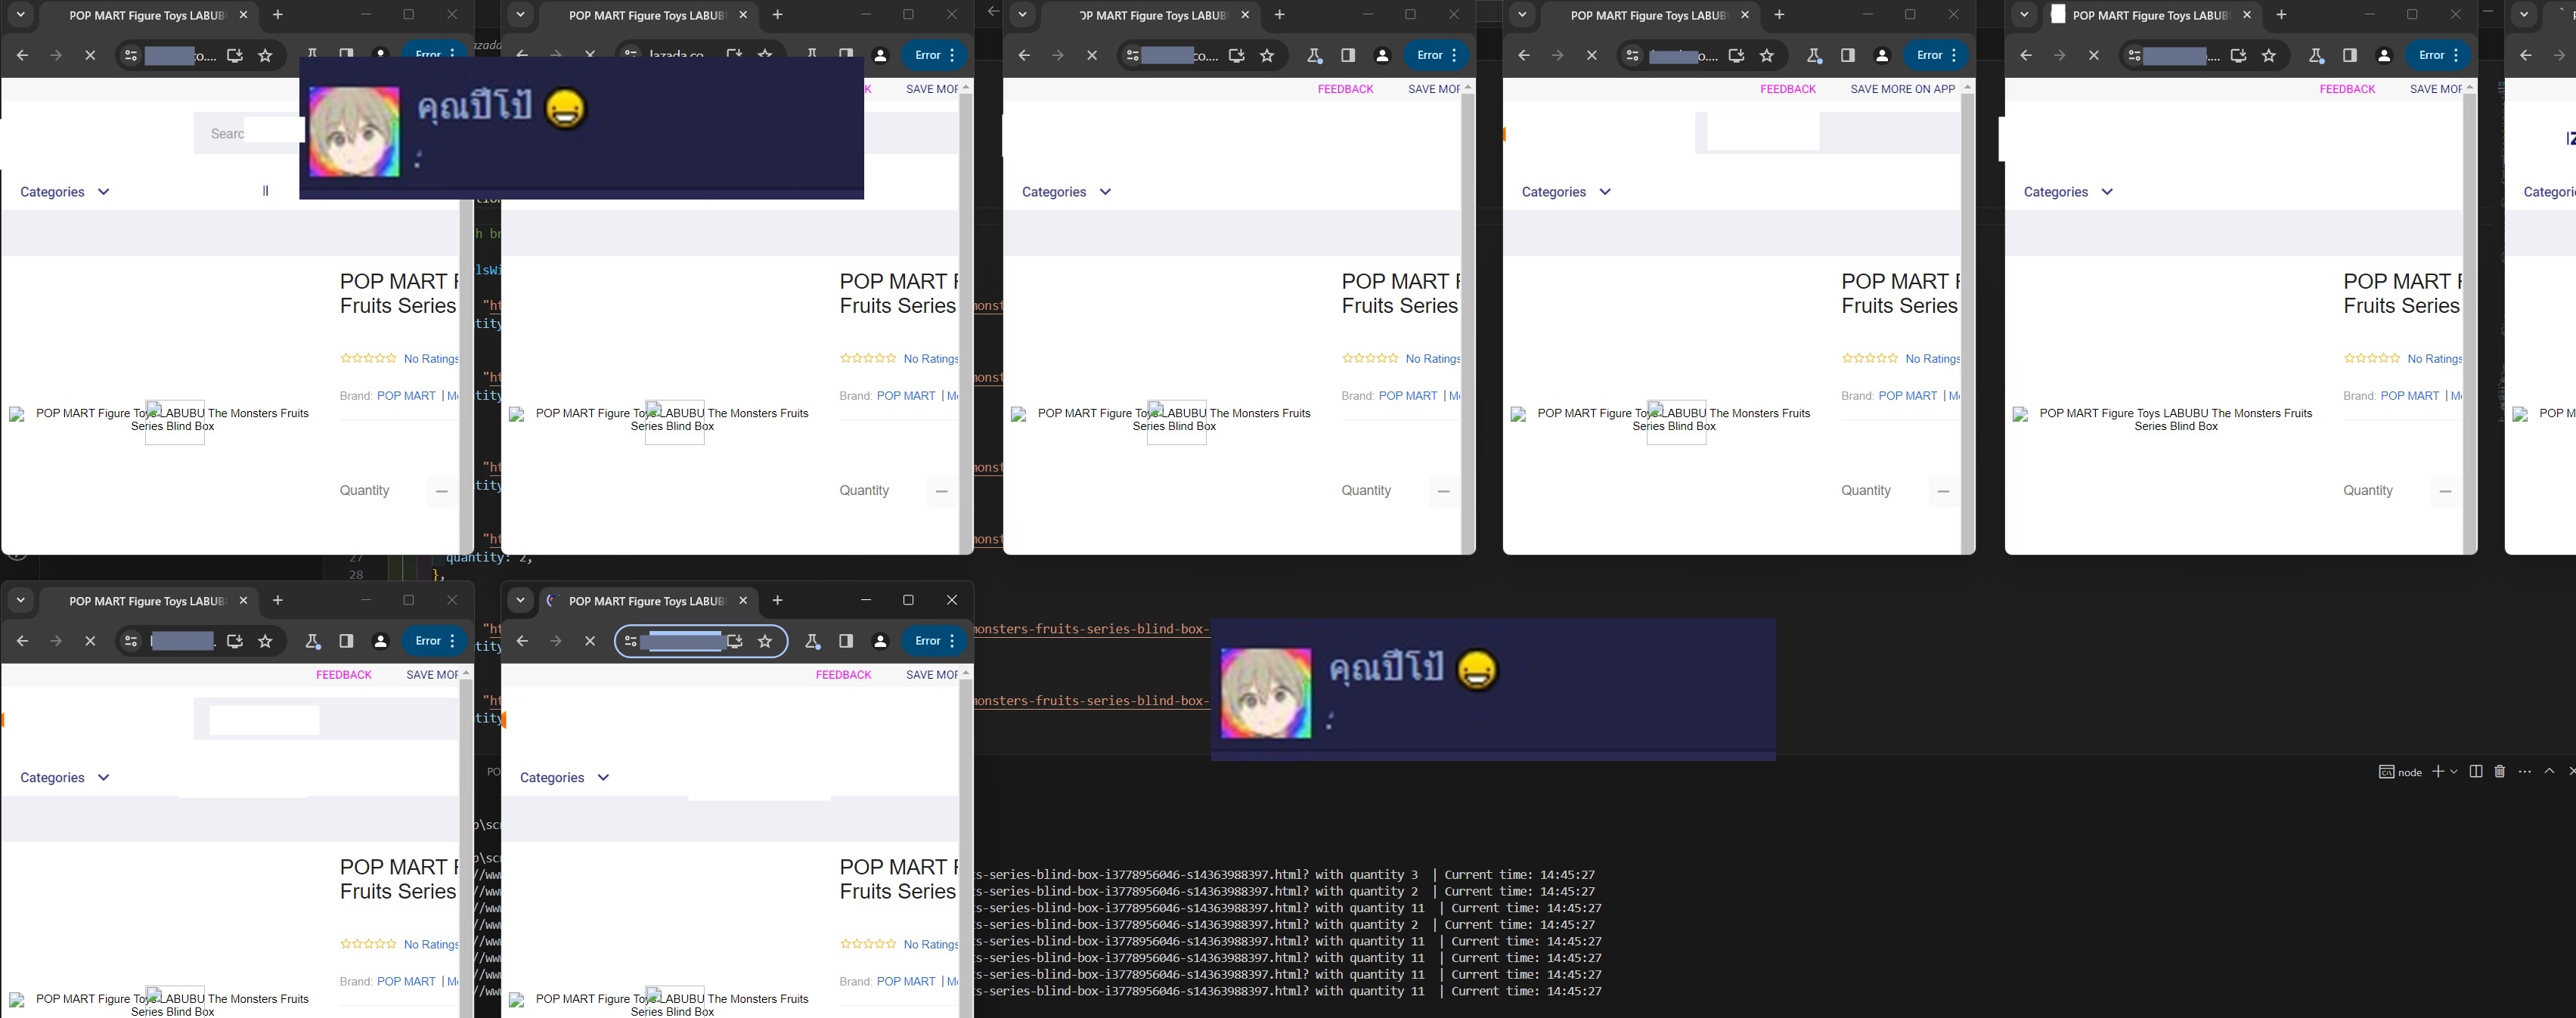
Task: Open terminal panel more actions ellipsis
Action: [x=2525, y=771]
